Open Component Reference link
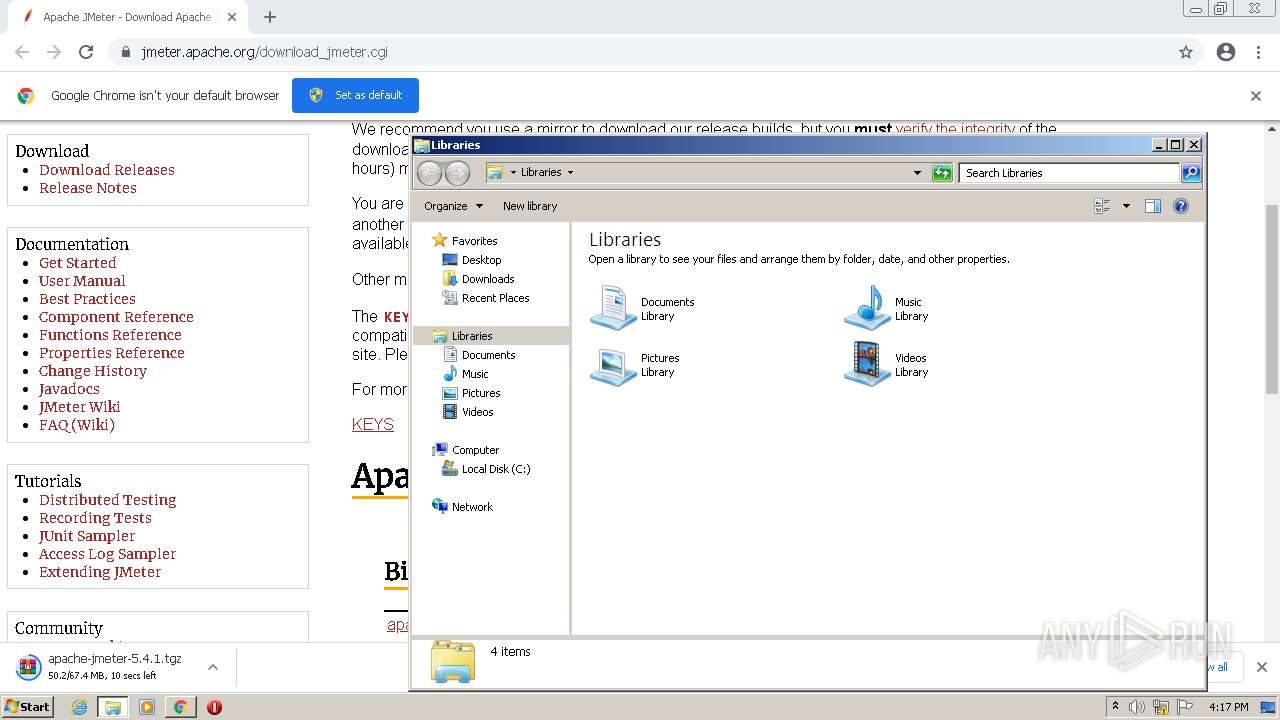 click(x=116, y=317)
